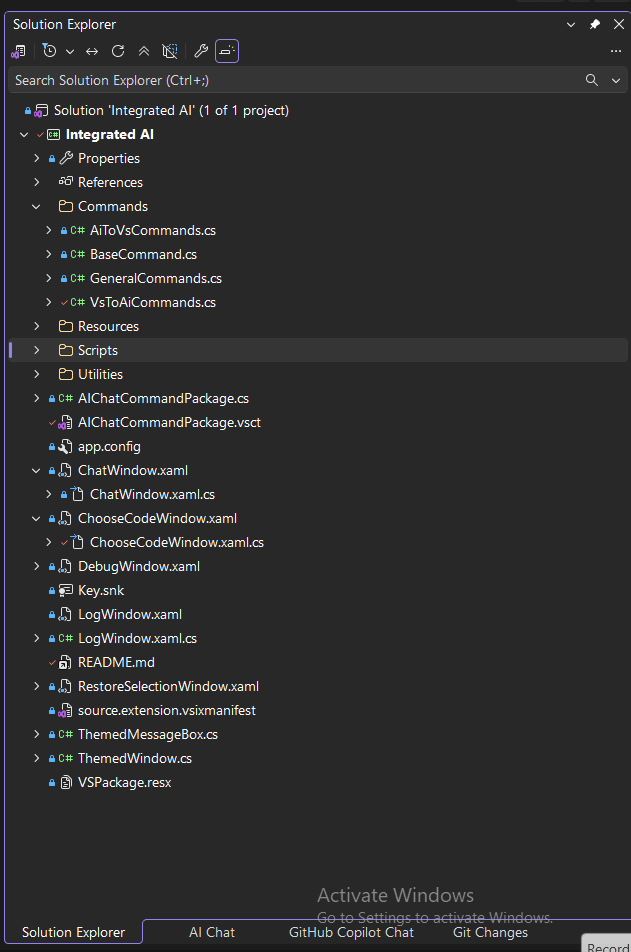Click the source.extension.vsixmanifest file icon

click(x=65, y=711)
